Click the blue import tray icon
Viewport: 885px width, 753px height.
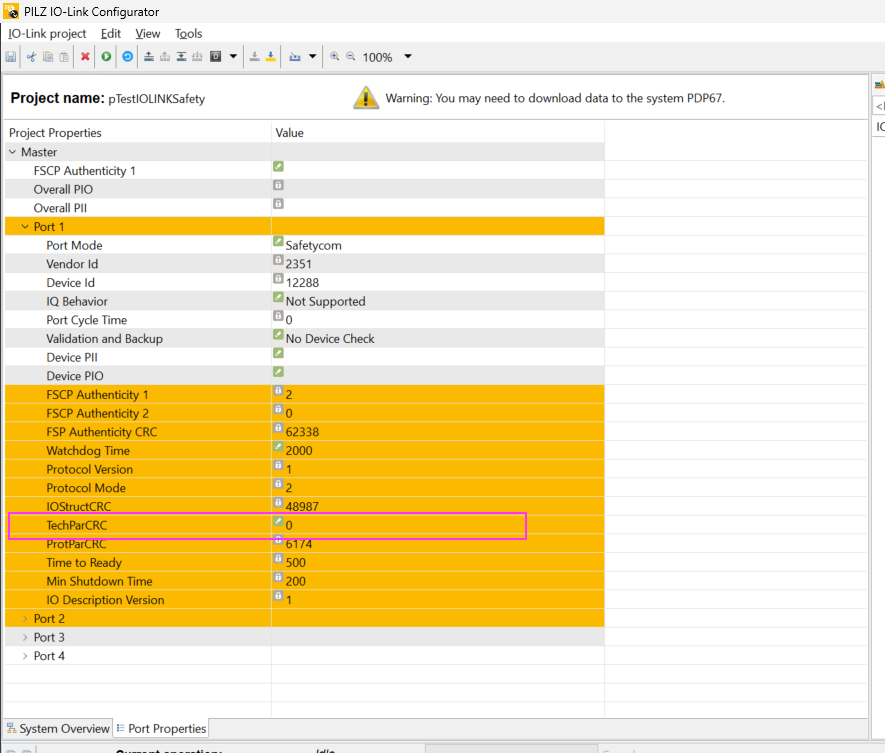point(295,56)
